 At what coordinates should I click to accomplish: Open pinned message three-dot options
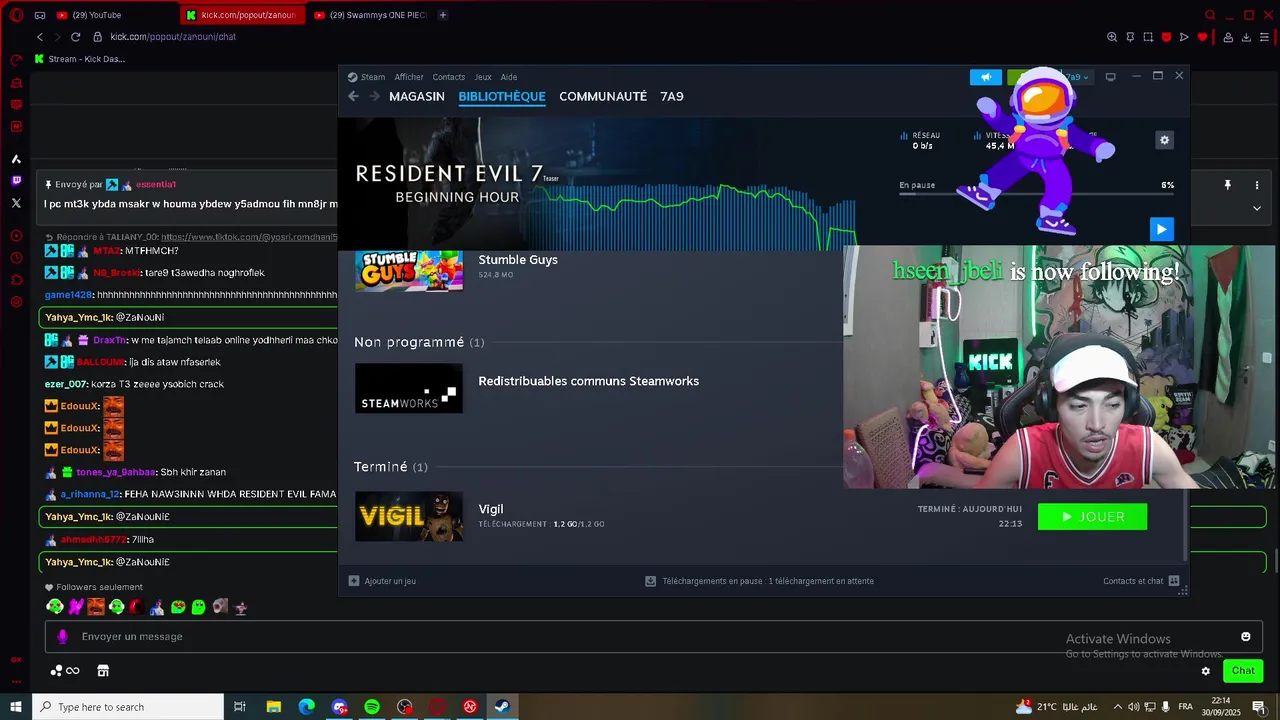pyautogui.click(x=1257, y=185)
